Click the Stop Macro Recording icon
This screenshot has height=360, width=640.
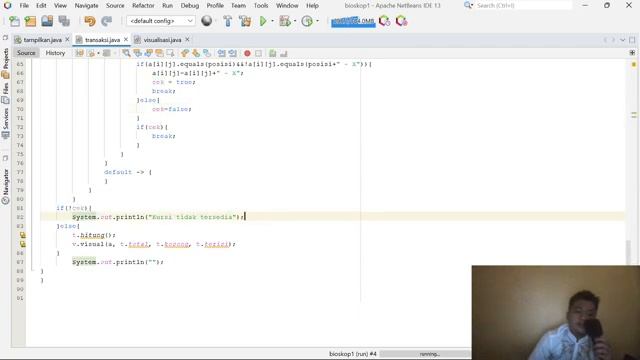(x=258, y=53)
